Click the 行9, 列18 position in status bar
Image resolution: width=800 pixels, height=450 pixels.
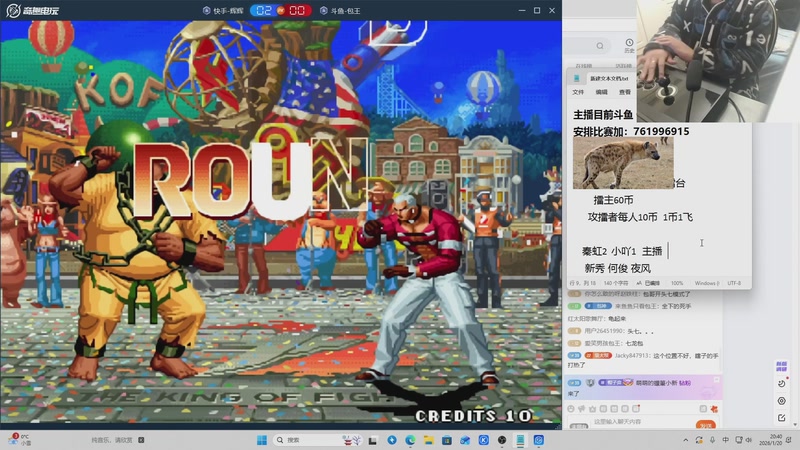(582, 283)
